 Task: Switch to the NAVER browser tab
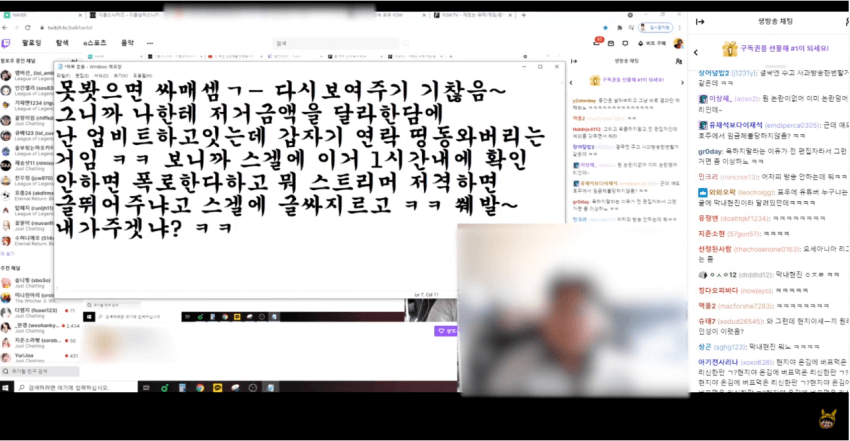point(42,15)
